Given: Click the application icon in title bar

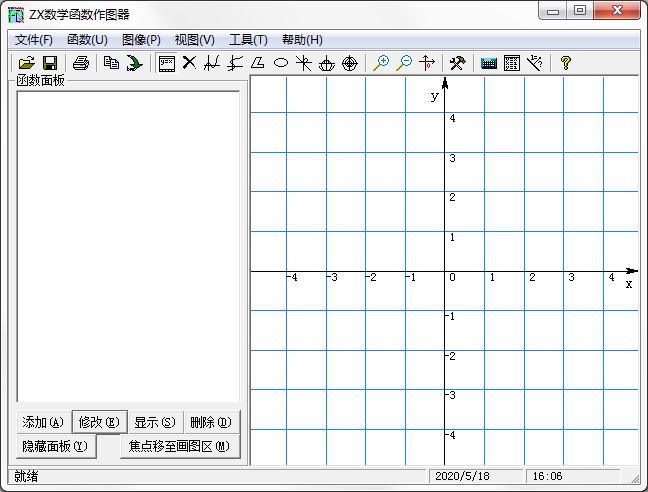Looking at the screenshot, I should coord(16,15).
